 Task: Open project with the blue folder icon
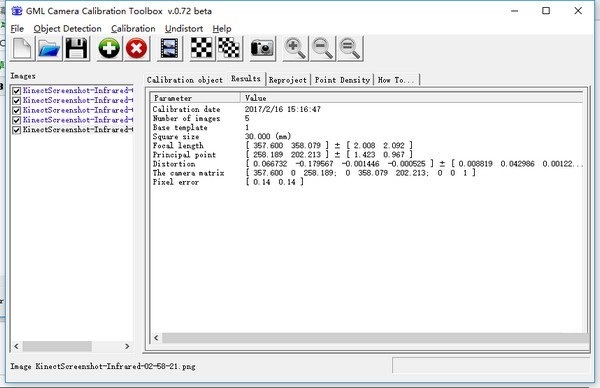[49, 49]
